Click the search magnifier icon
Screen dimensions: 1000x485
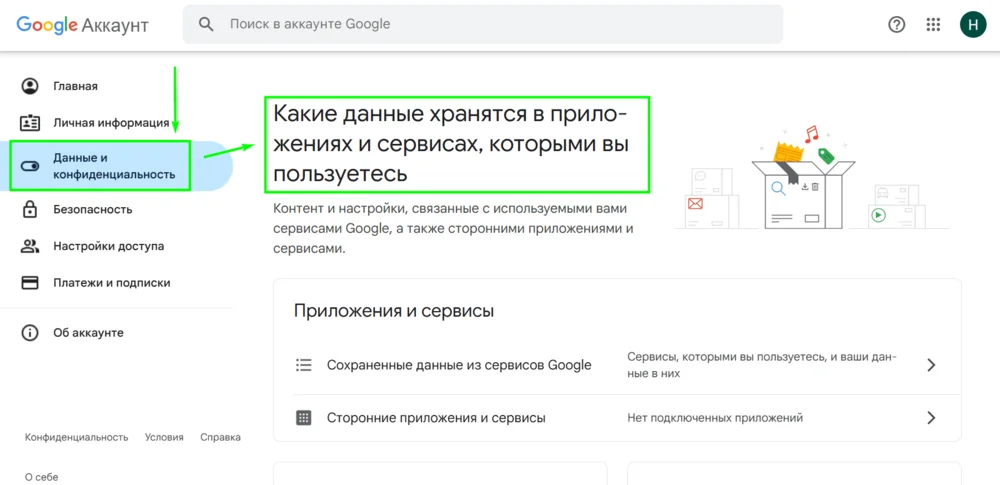coord(207,24)
